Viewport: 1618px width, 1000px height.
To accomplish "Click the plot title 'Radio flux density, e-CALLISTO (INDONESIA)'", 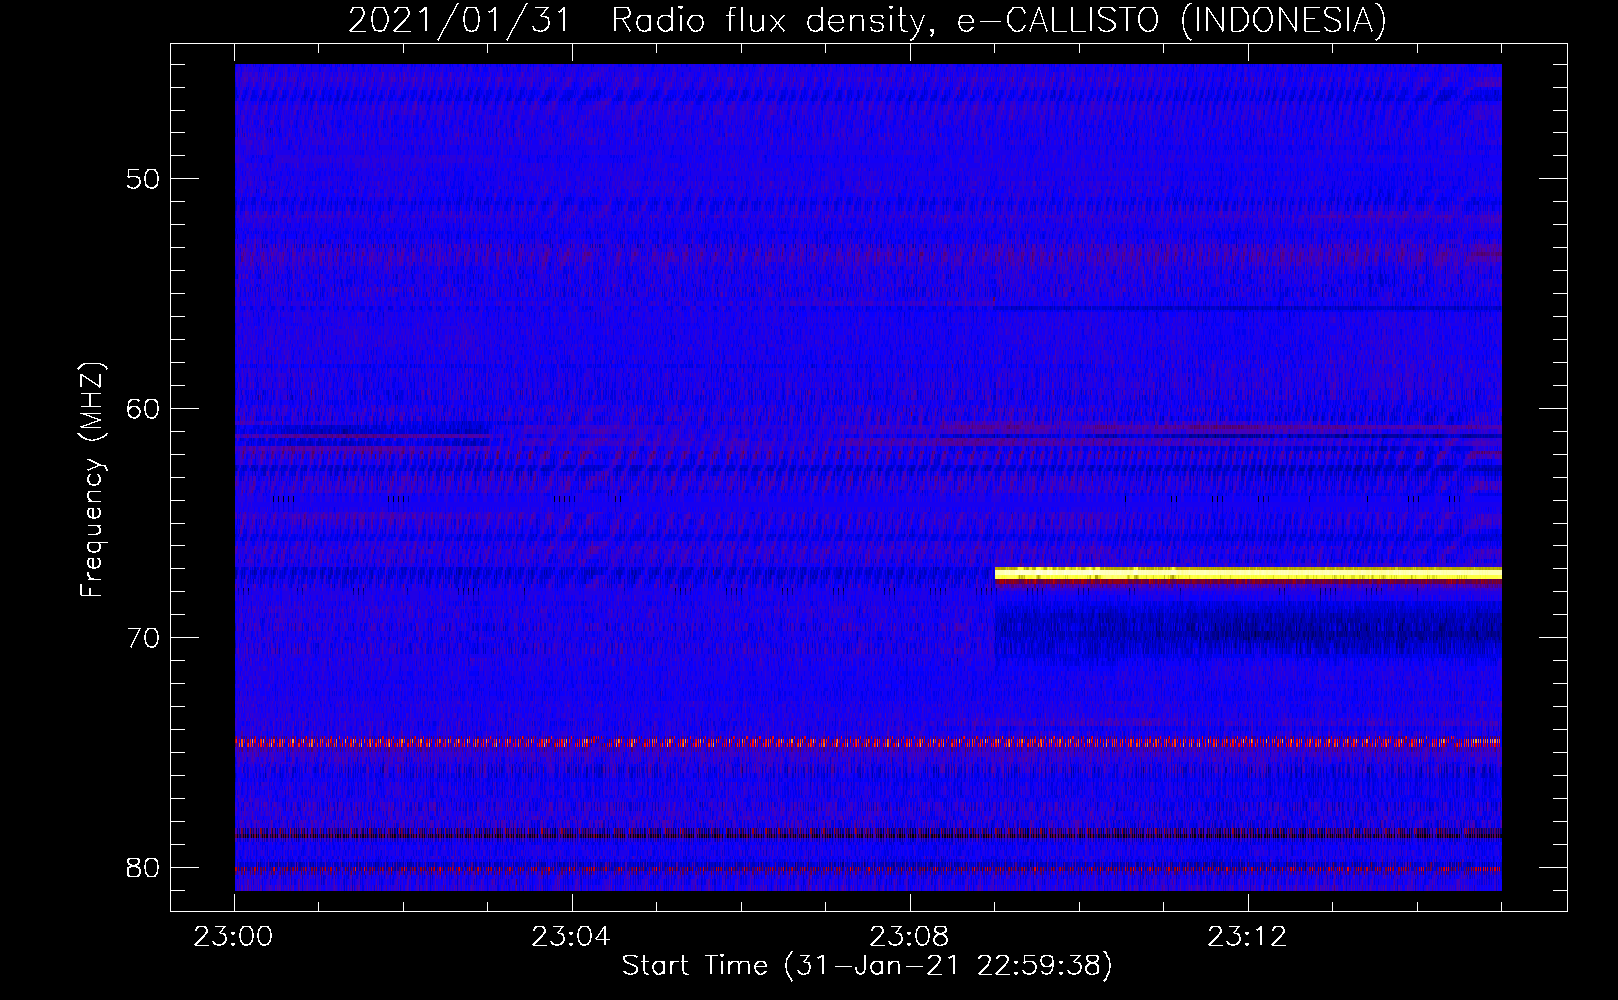I will tap(998, 20).
